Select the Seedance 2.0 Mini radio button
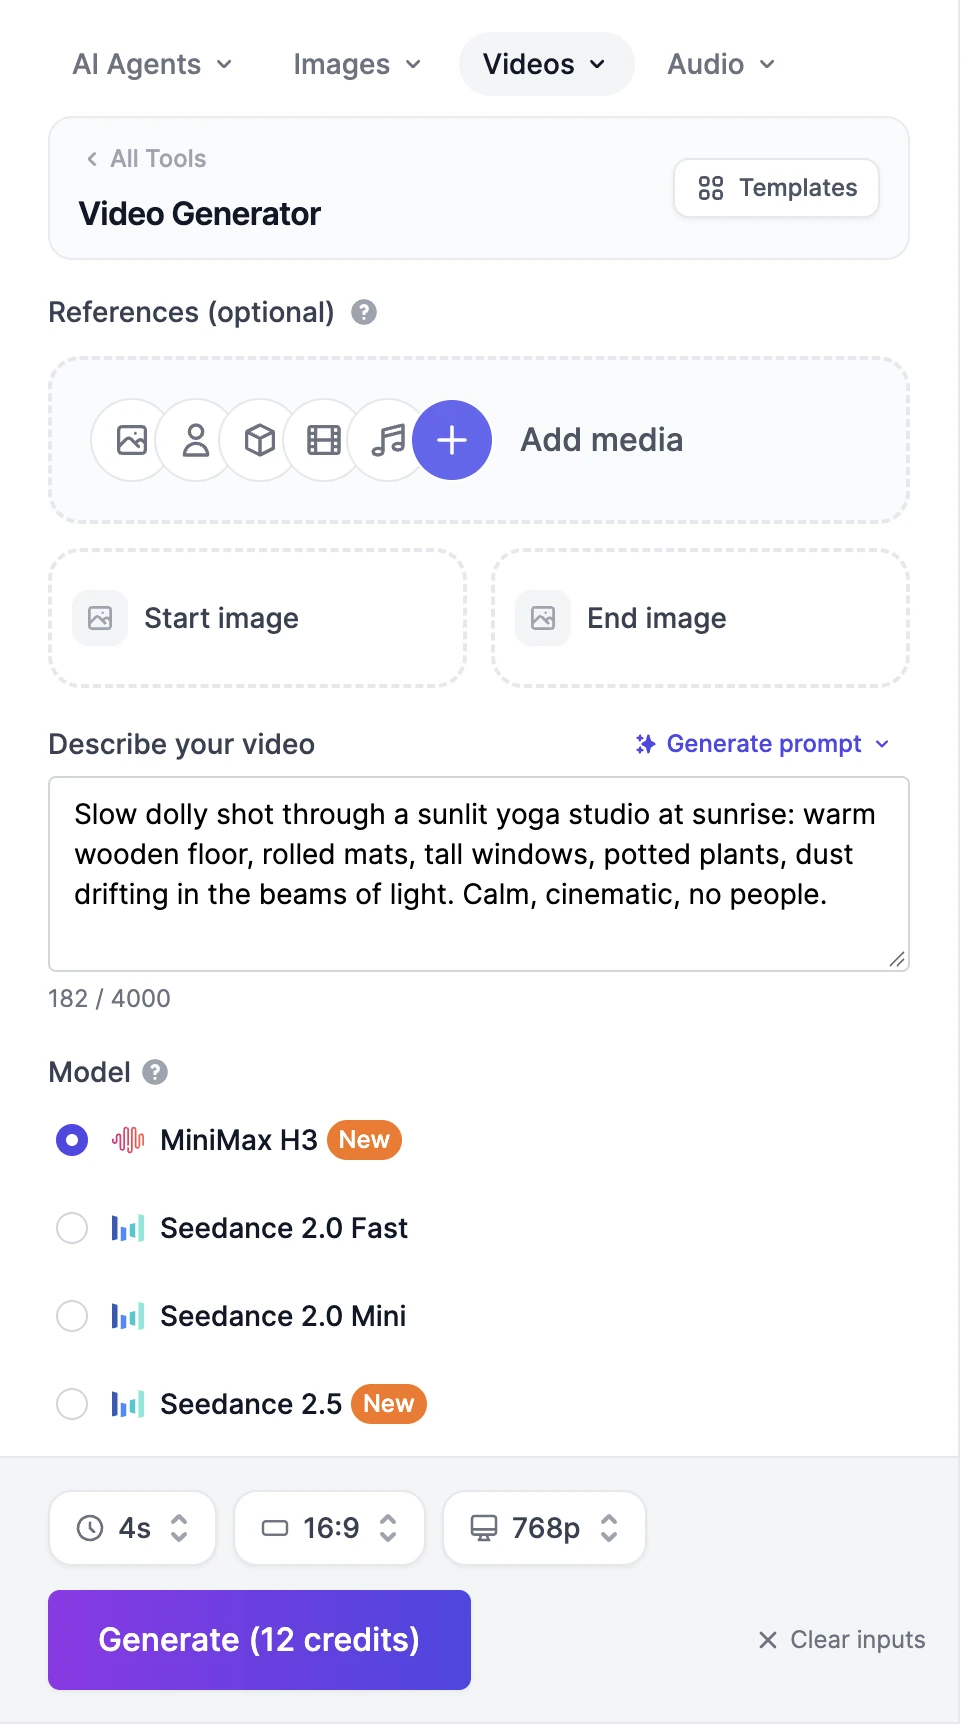976x1724 pixels. [72, 1316]
